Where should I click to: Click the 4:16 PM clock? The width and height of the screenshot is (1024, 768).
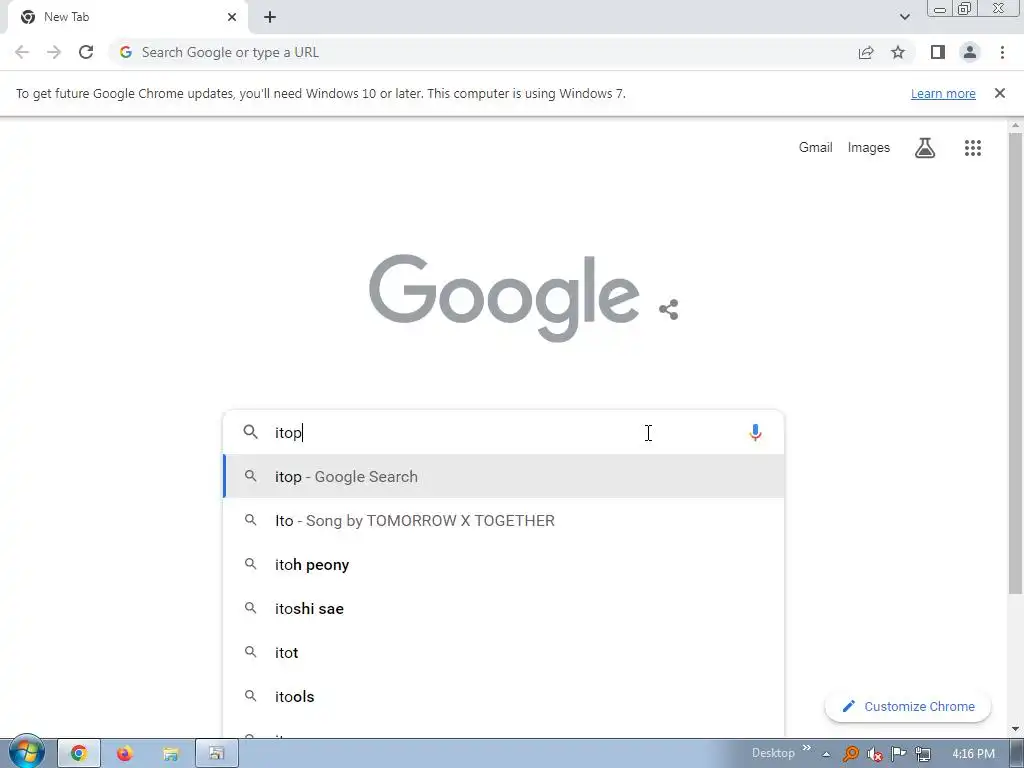973,754
